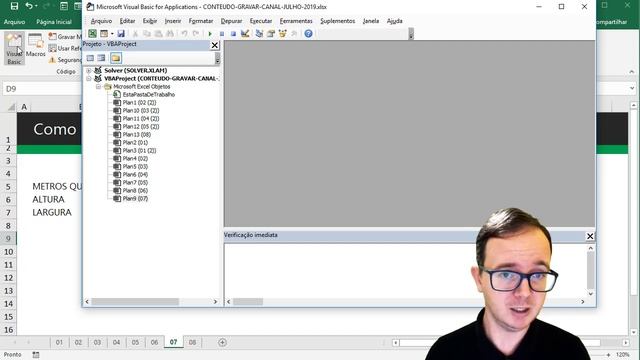Screen dimensions: 640x360
Task: Open the Arquivo menu in VBA editor
Action: (101, 21)
